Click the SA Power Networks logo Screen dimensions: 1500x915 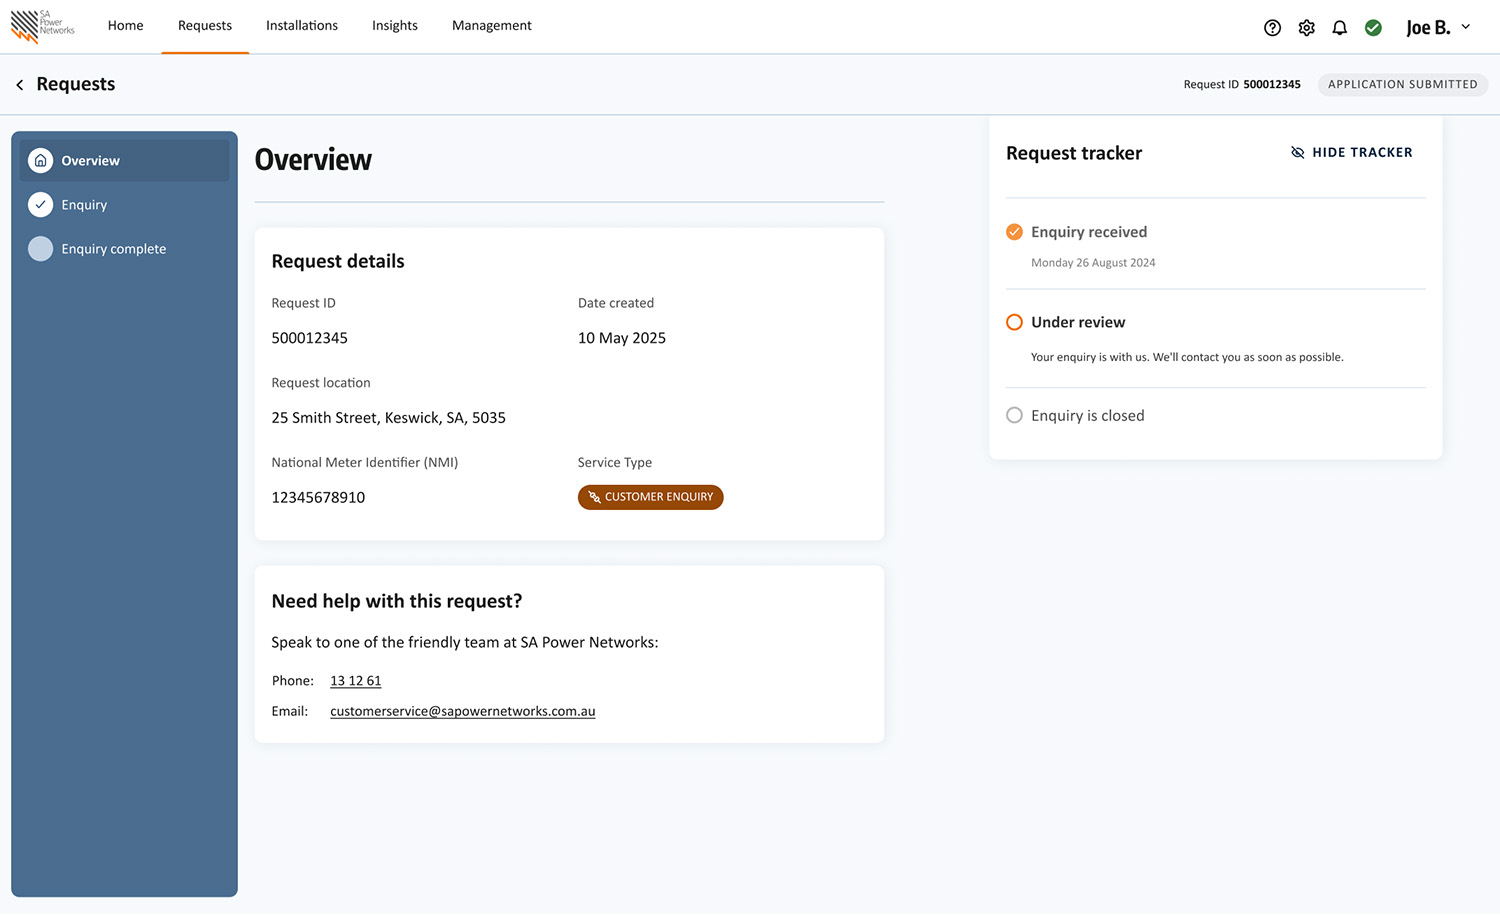coord(42,27)
